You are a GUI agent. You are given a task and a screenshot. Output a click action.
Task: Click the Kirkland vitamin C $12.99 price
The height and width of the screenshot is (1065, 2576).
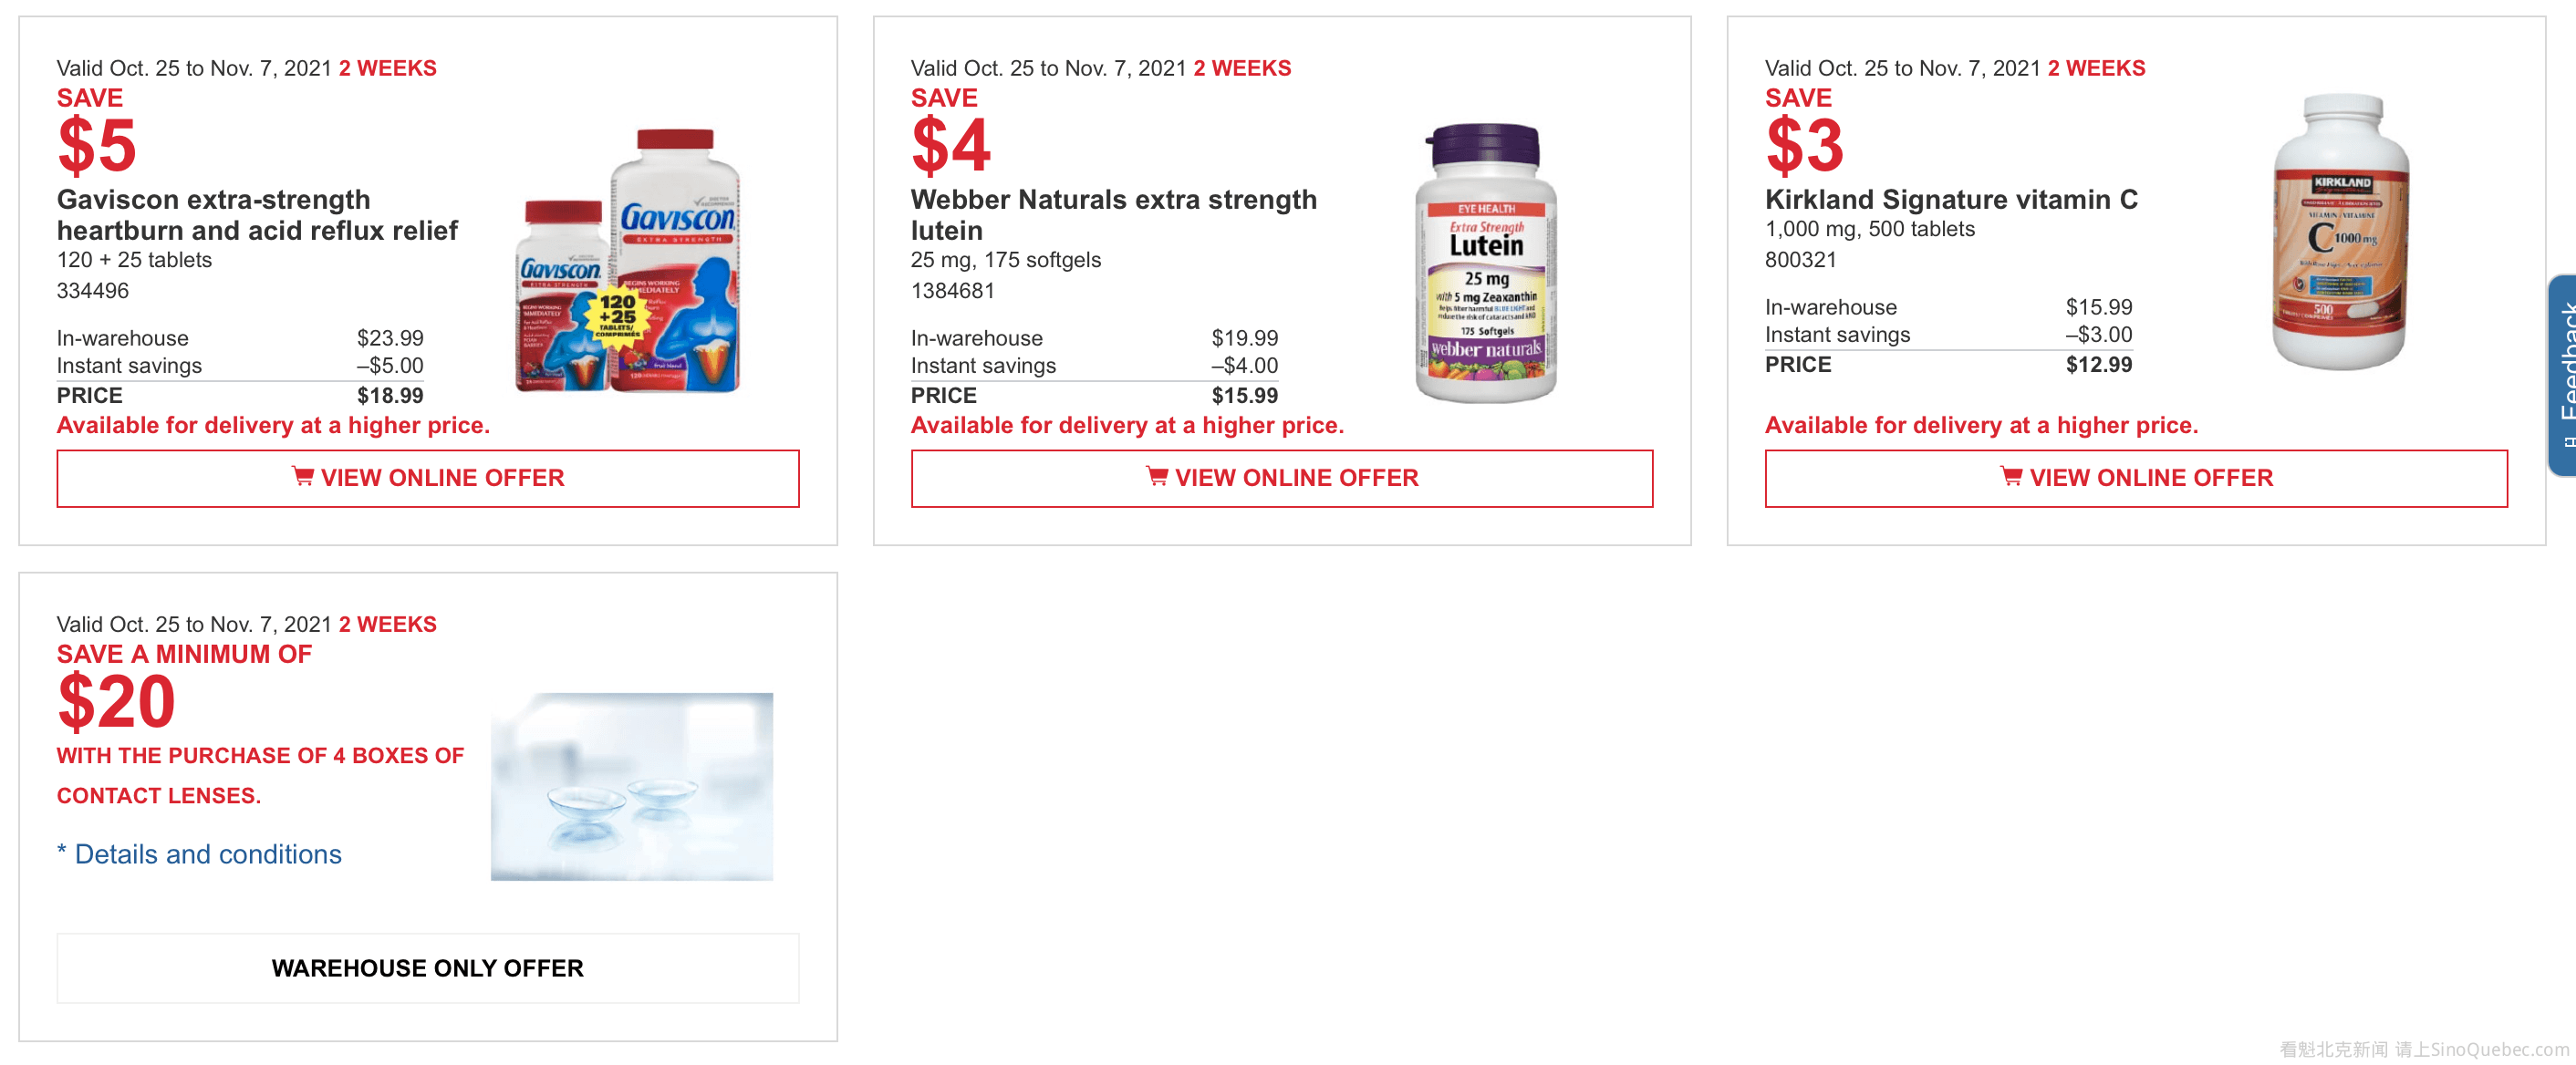pos(2098,365)
